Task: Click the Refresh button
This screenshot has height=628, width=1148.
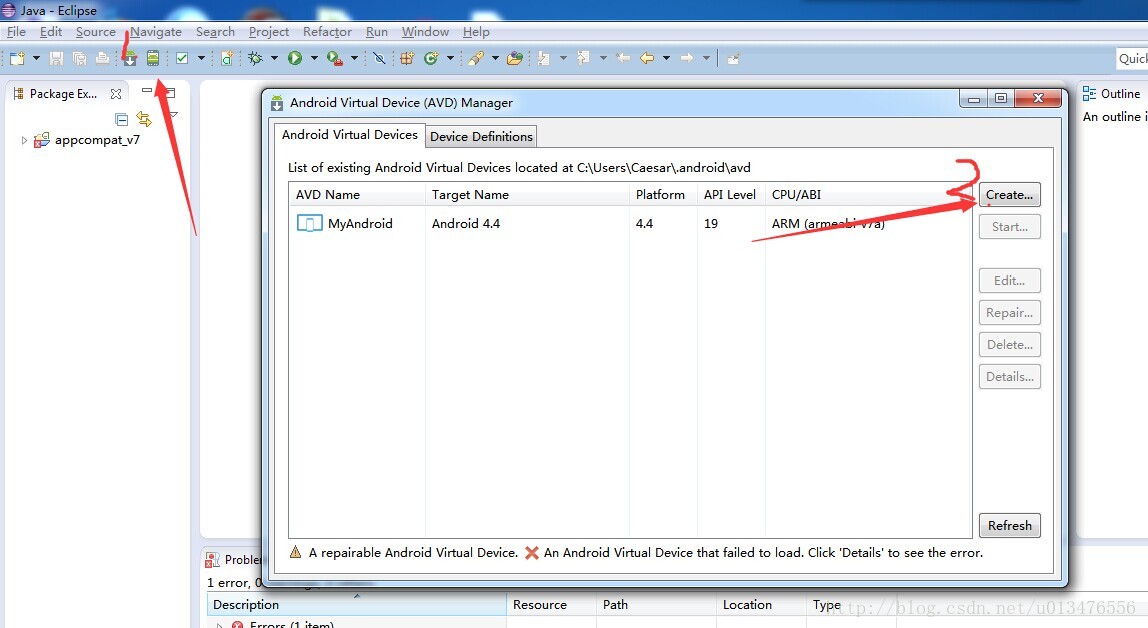Action: click(x=1010, y=526)
